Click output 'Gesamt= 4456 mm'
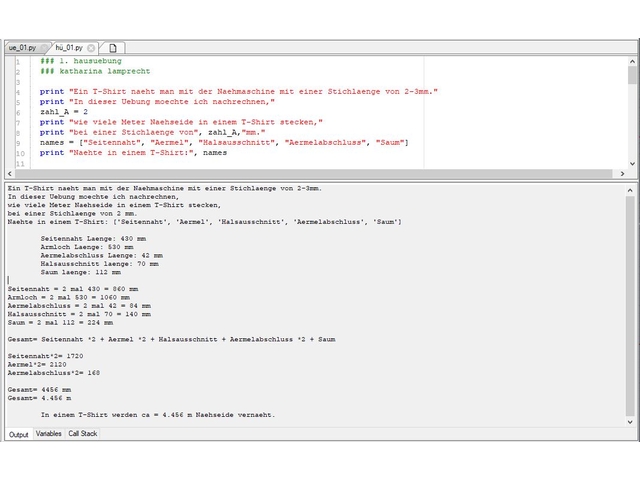The image size is (640, 480). [39, 389]
